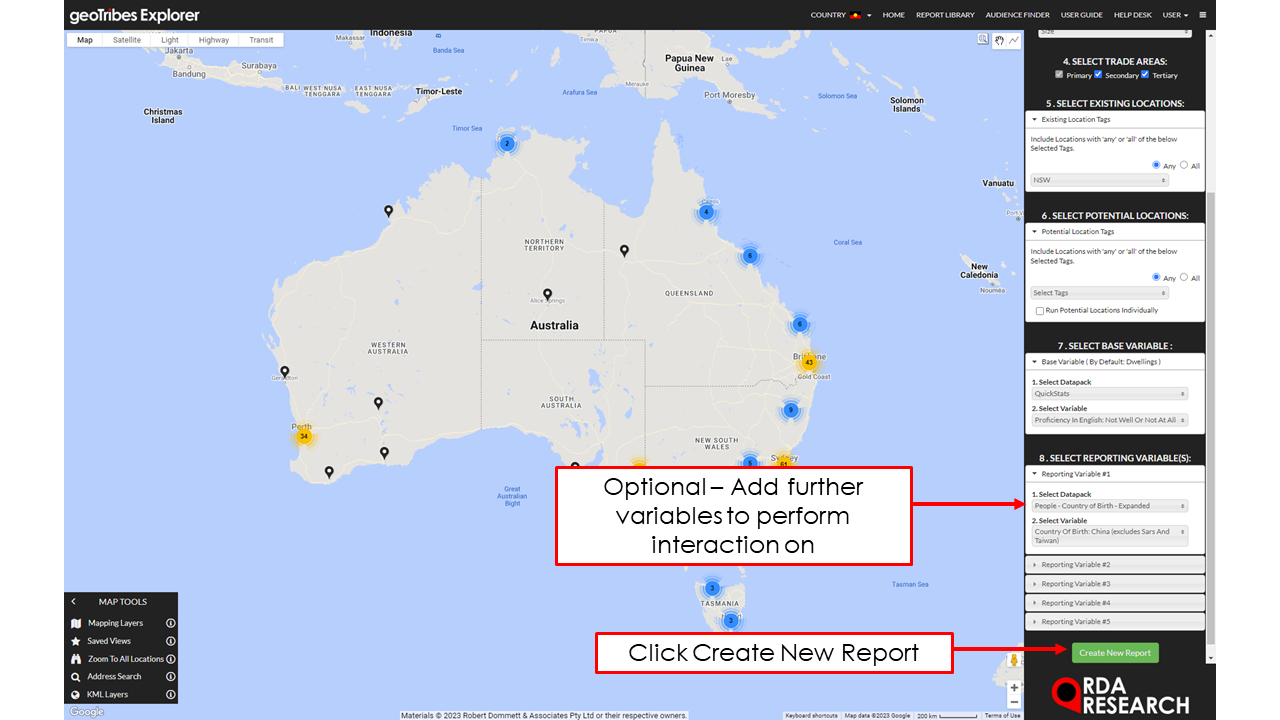1280x720 pixels.
Task: Click the Darwin cluster marker 2
Action: click(507, 143)
